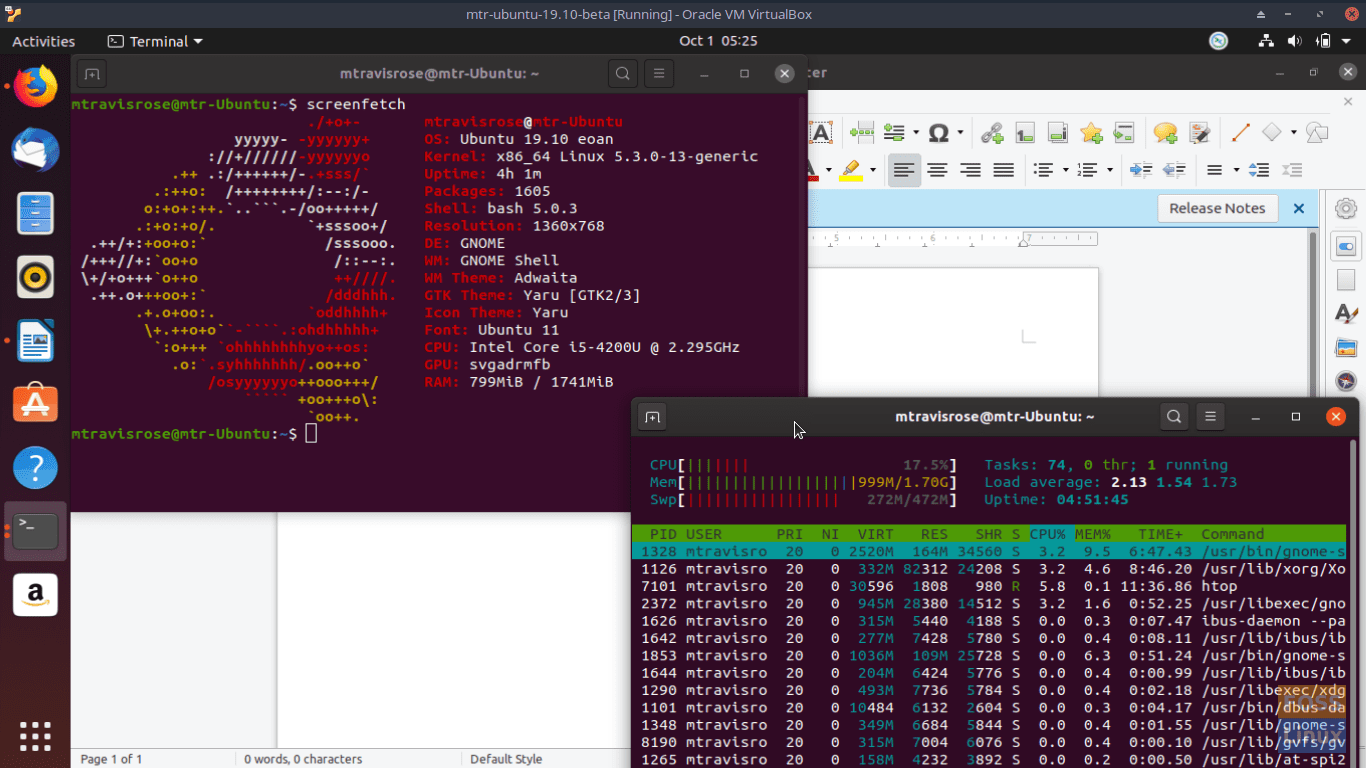
Task: Open the Terminal app menu in top bar
Action: point(155,41)
